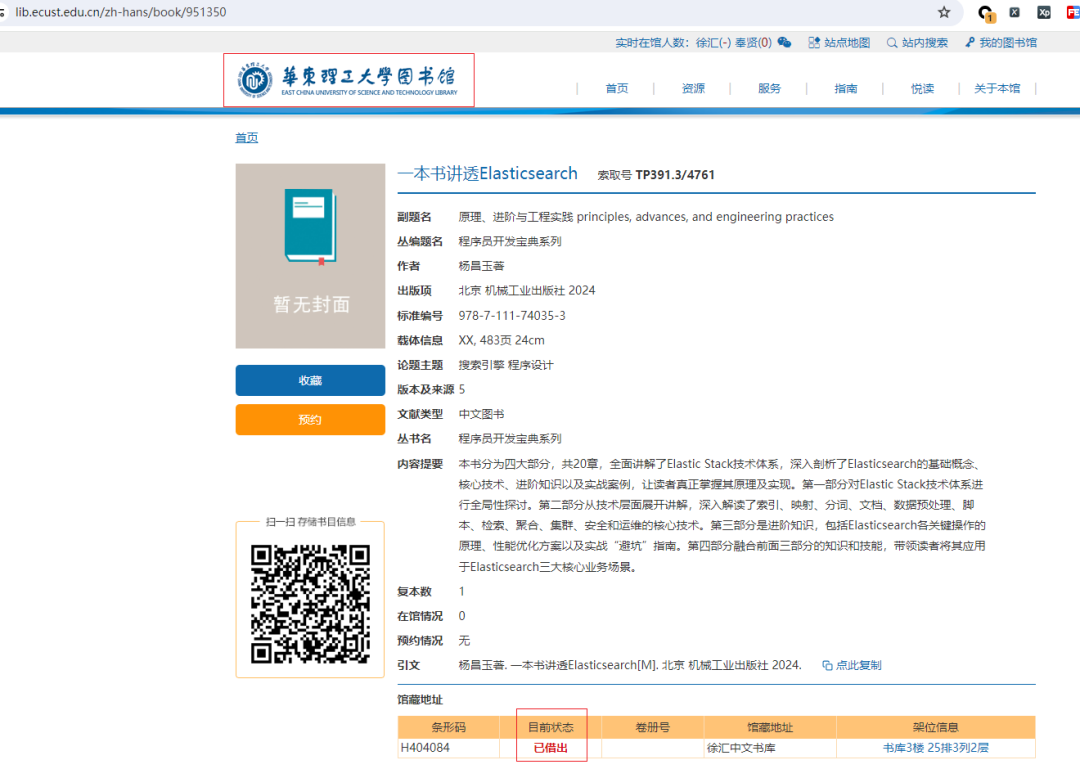The width and height of the screenshot is (1080, 769).
Task: Open the 资源 navigation menu
Action: (x=693, y=88)
